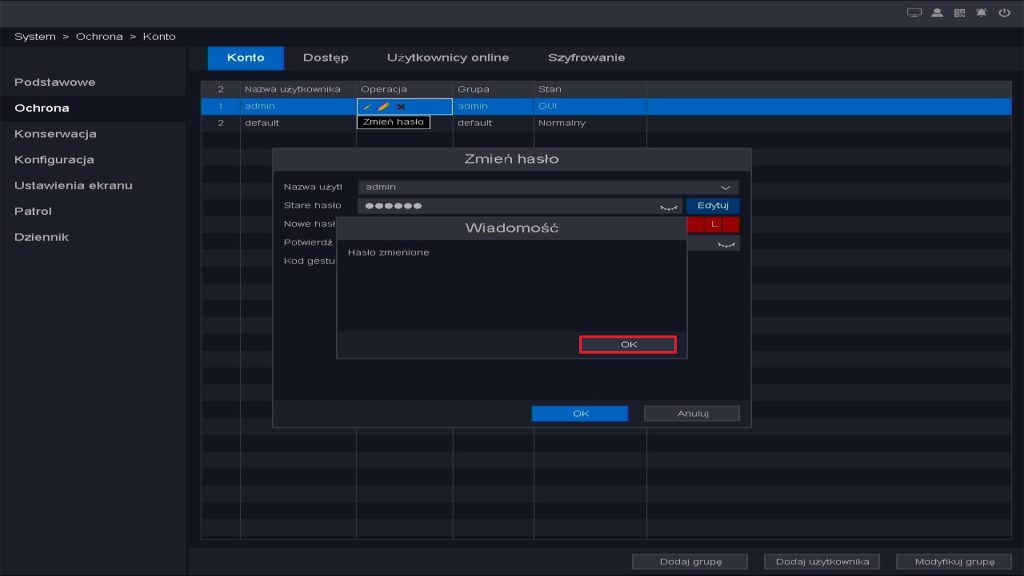
Task: Toggle old password visibility eye icon
Action: (668, 206)
